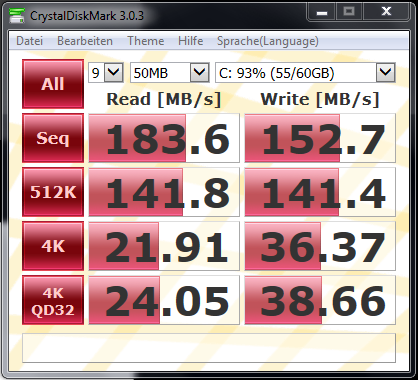Start the 4K QD32 benchmark
The width and height of the screenshot is (418, 380).
click(x=53, y=300)
